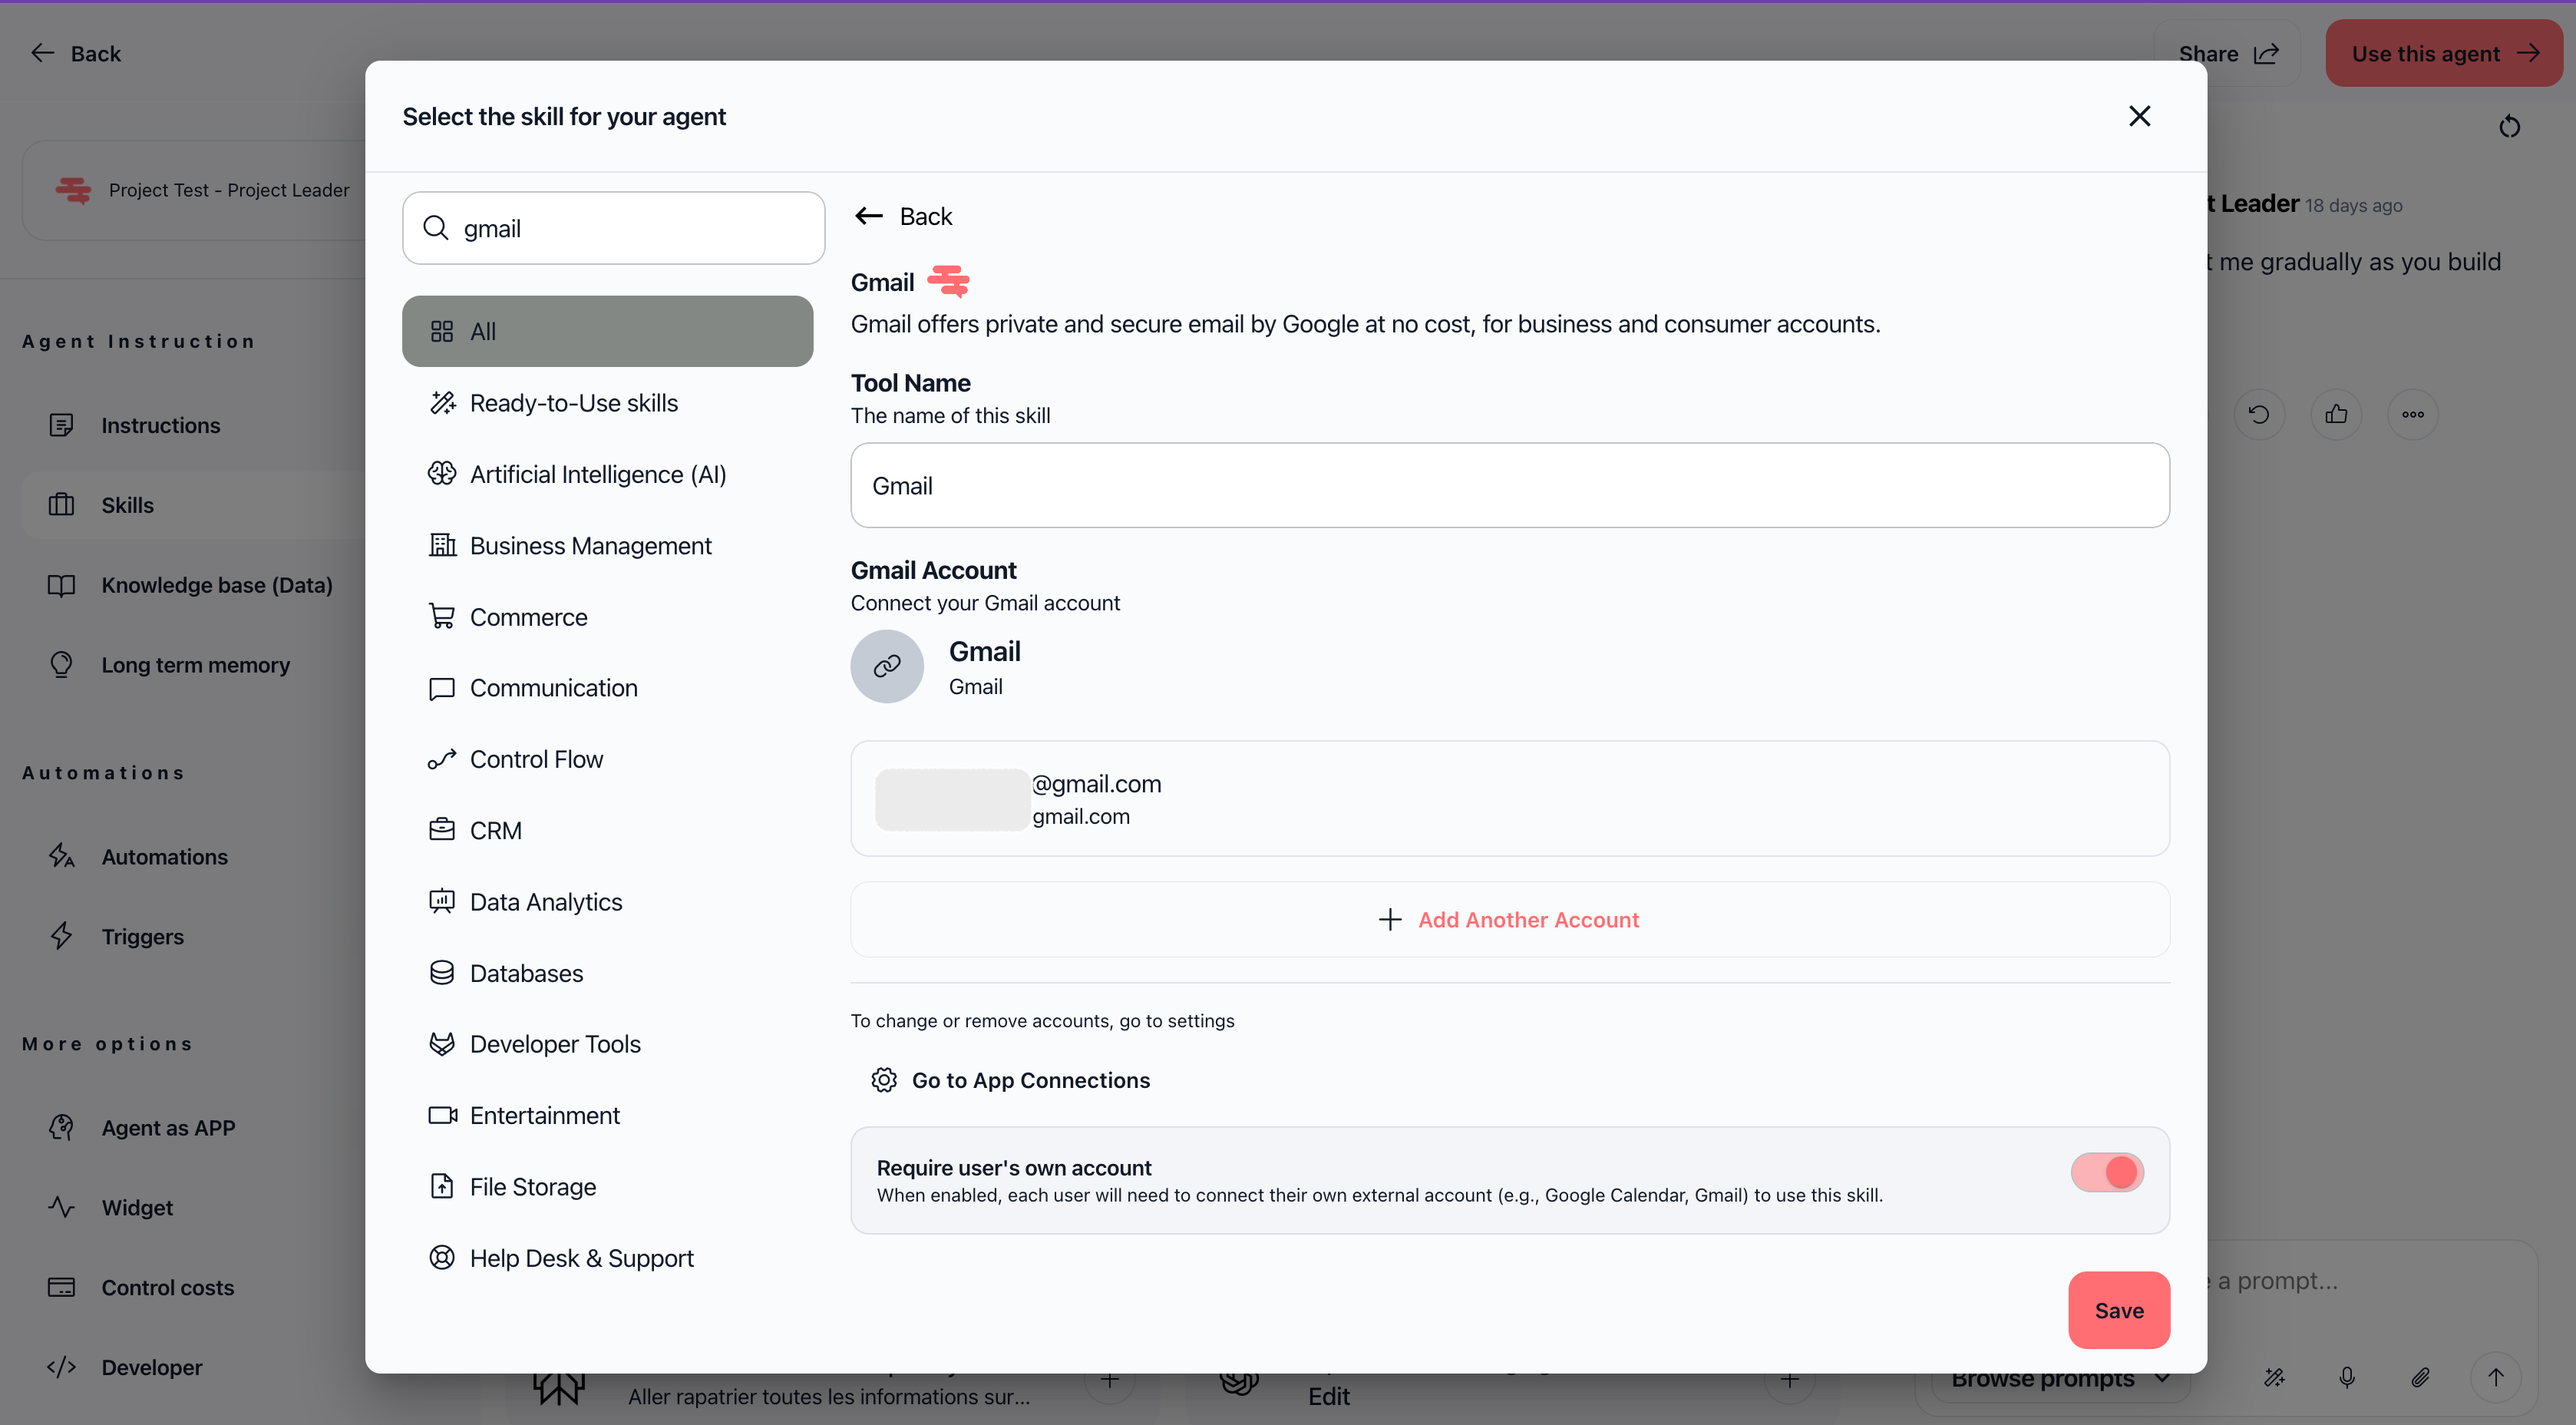Click the Control costs card icon

click(x=61, y=1287)
